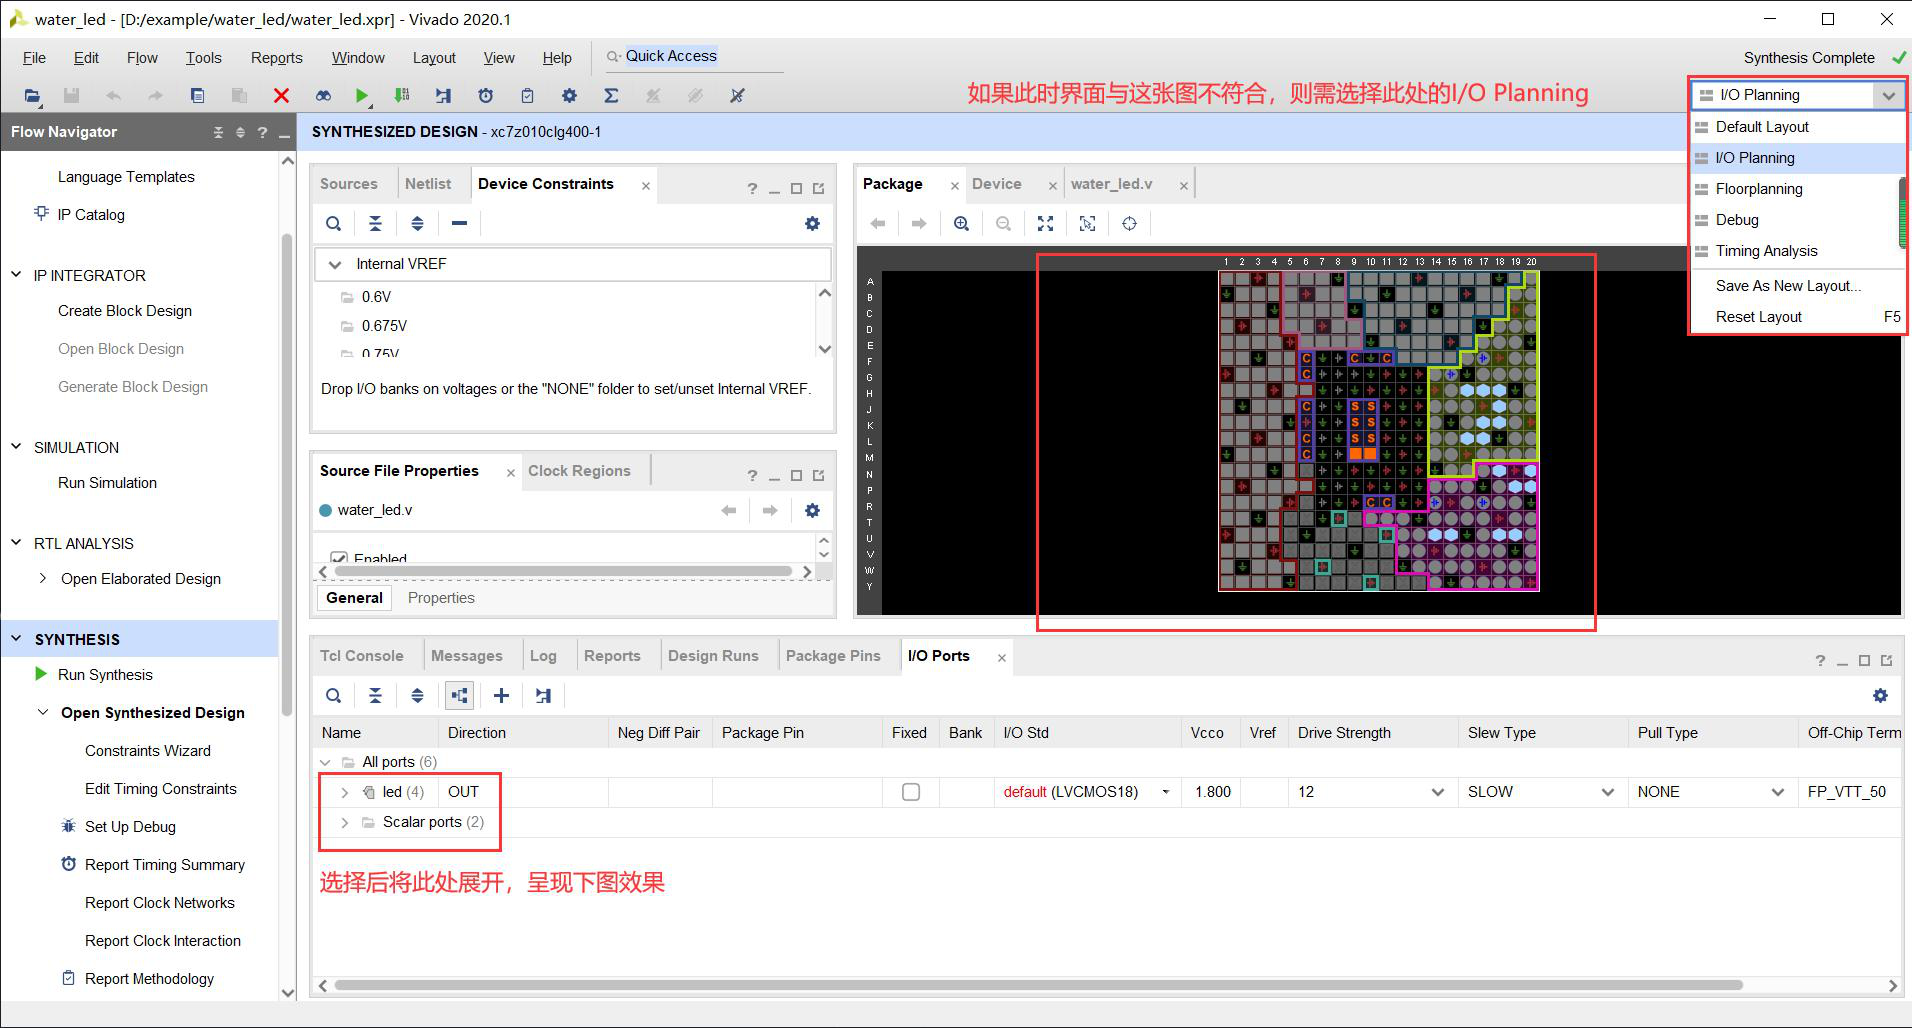
Task: Open Constraints Wizard
Action: 148,751
